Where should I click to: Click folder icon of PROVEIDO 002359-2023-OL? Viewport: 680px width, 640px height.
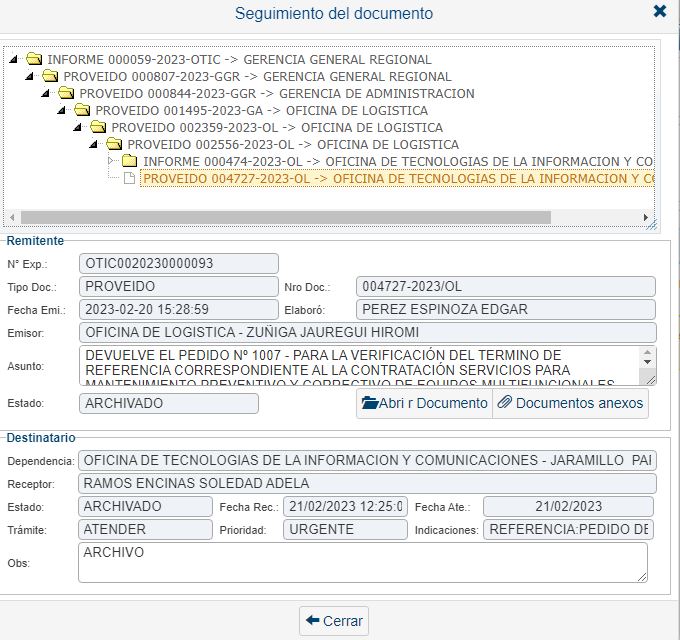pos(98,127)
